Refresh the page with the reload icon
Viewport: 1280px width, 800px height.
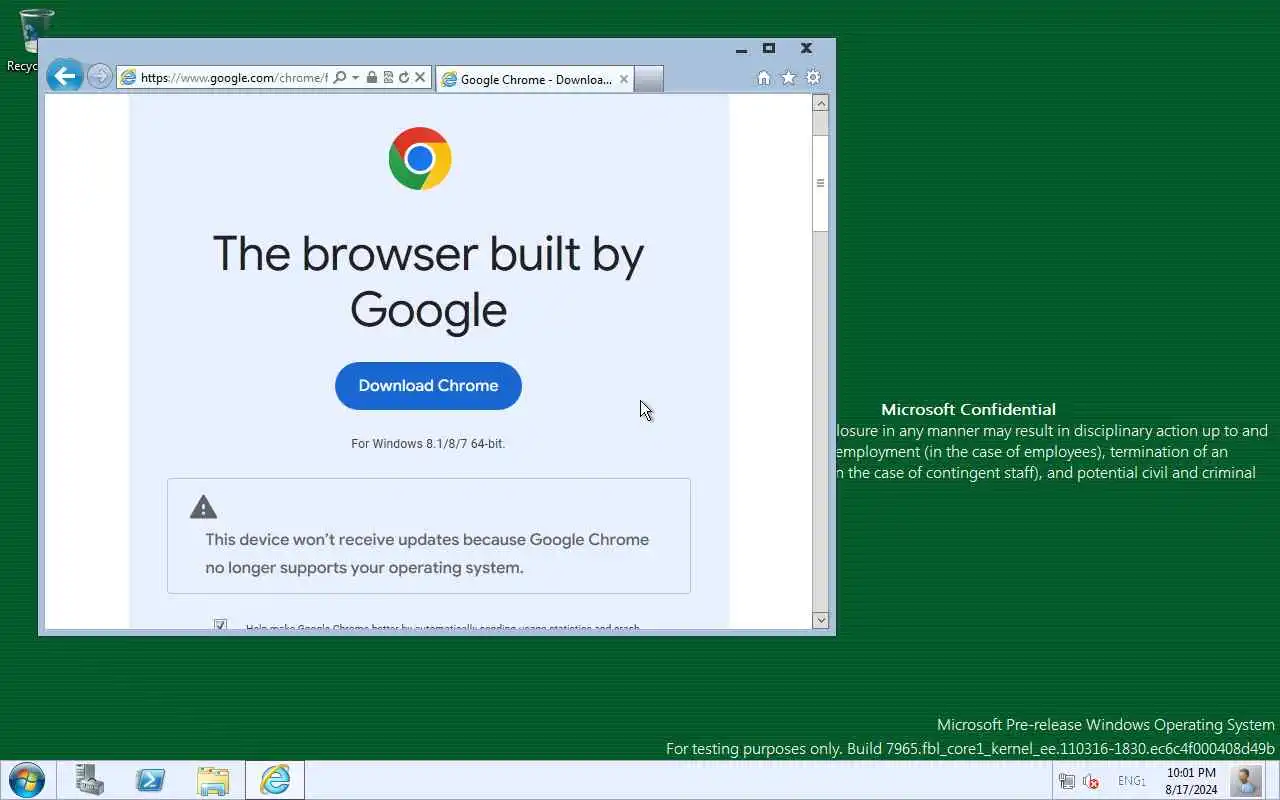(404, 77)
